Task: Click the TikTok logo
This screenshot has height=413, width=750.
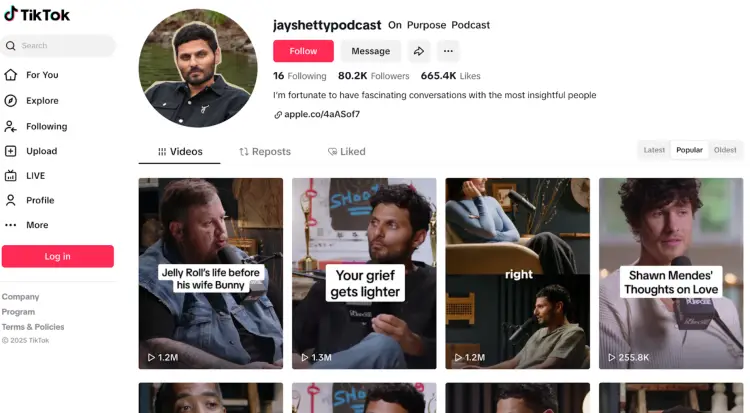Action: click(37, 14)
